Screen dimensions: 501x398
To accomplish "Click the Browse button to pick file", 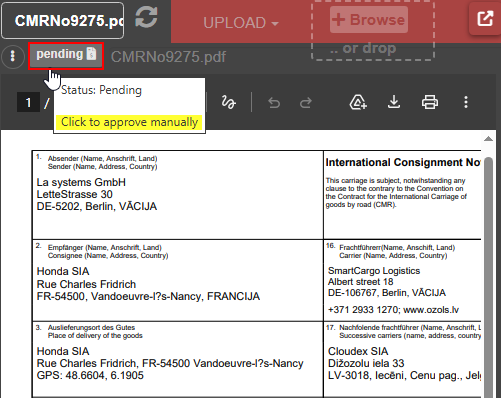I will [369, 20].
